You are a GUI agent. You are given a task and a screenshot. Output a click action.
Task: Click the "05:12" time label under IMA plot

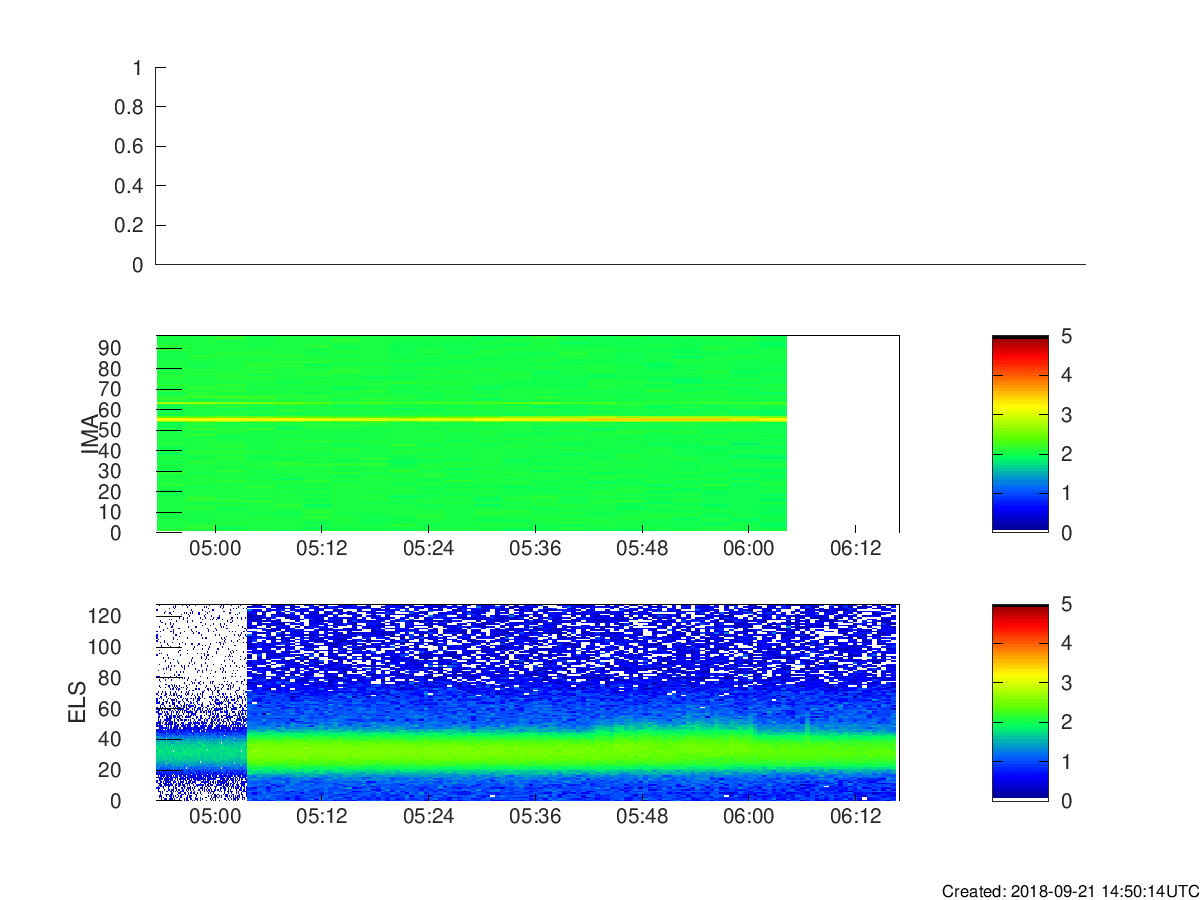pos(321,549)
